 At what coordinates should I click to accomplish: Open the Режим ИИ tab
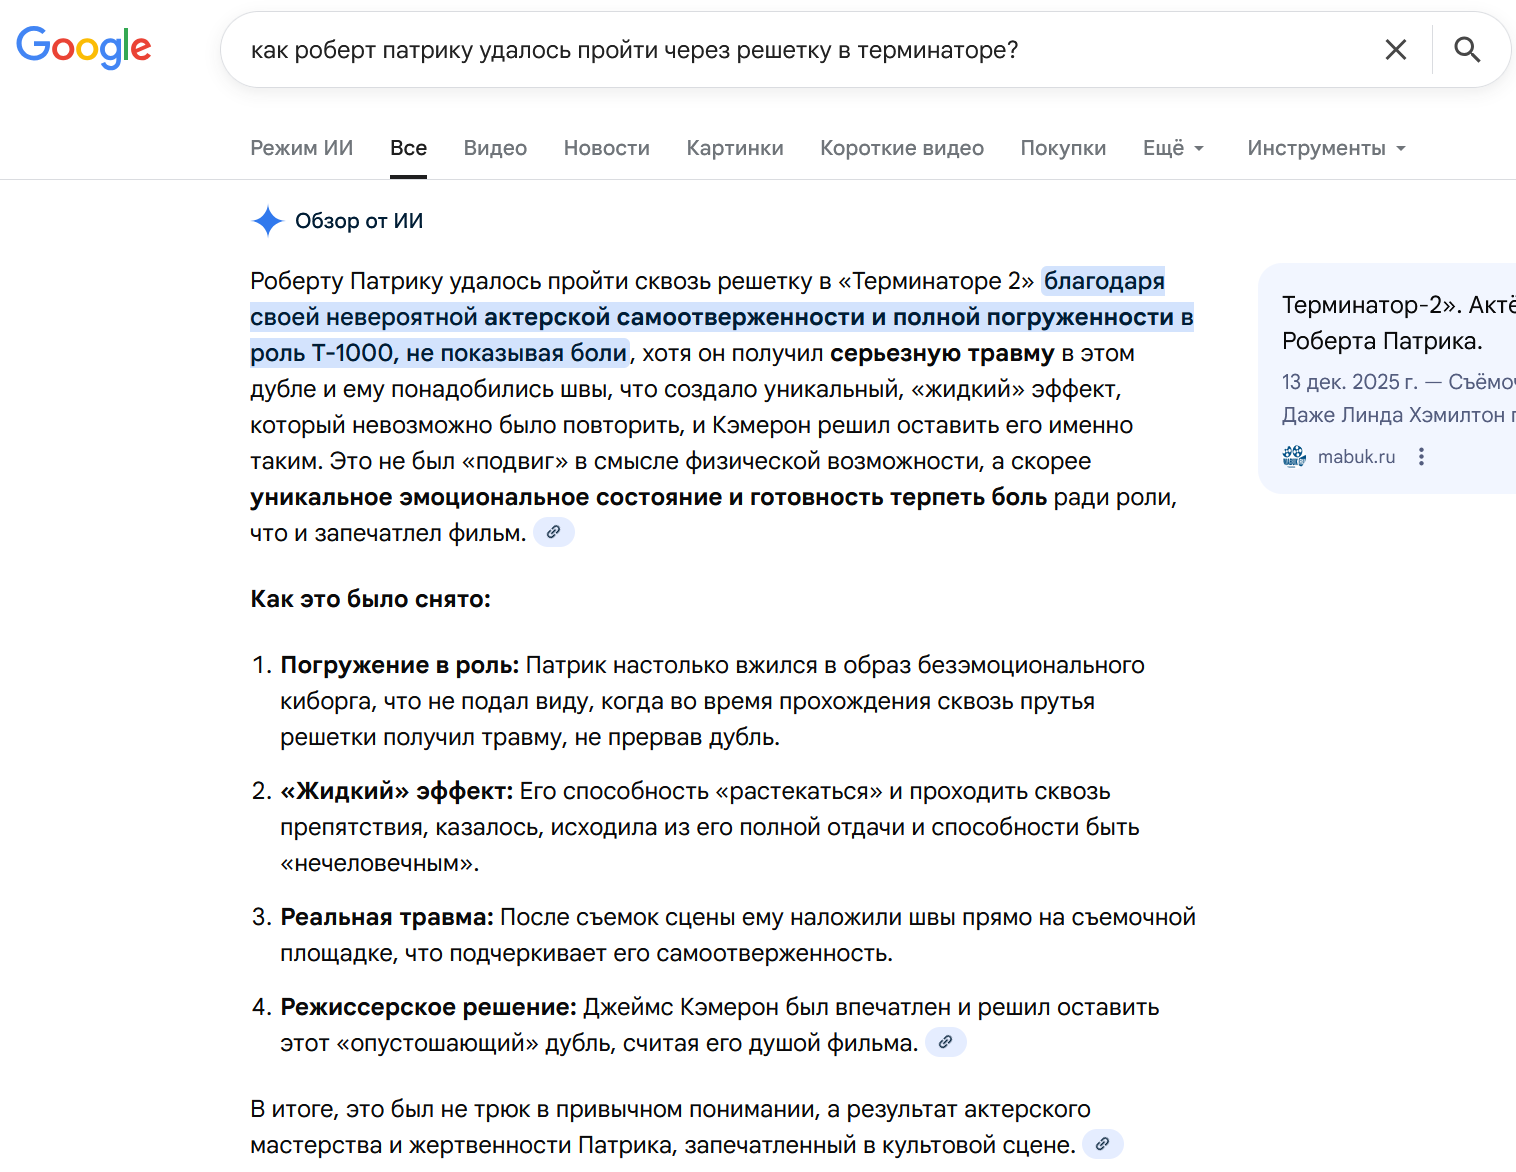[x=302, y=148]
